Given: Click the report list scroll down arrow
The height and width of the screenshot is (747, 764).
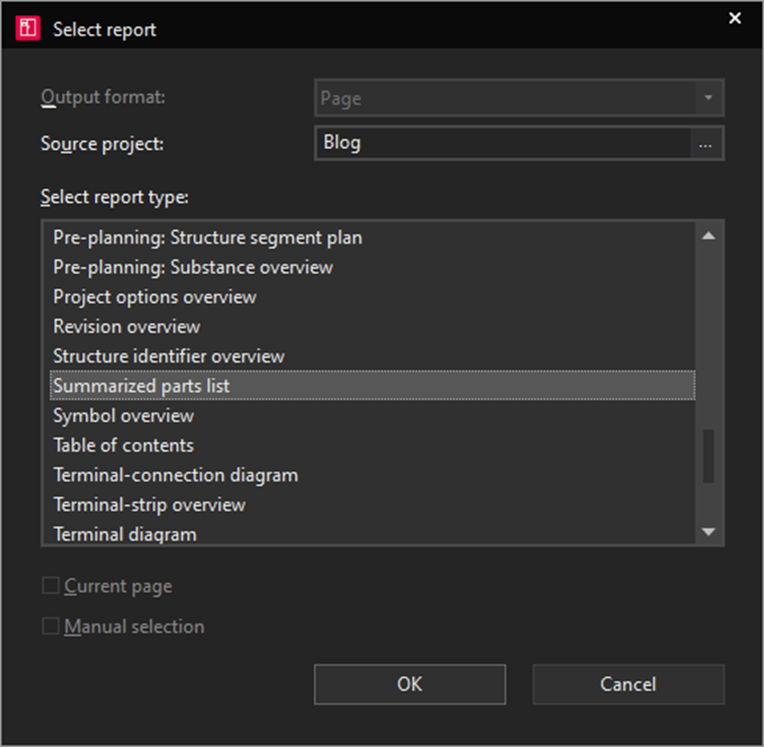Looking at the screenshot, I should [709, 532].
